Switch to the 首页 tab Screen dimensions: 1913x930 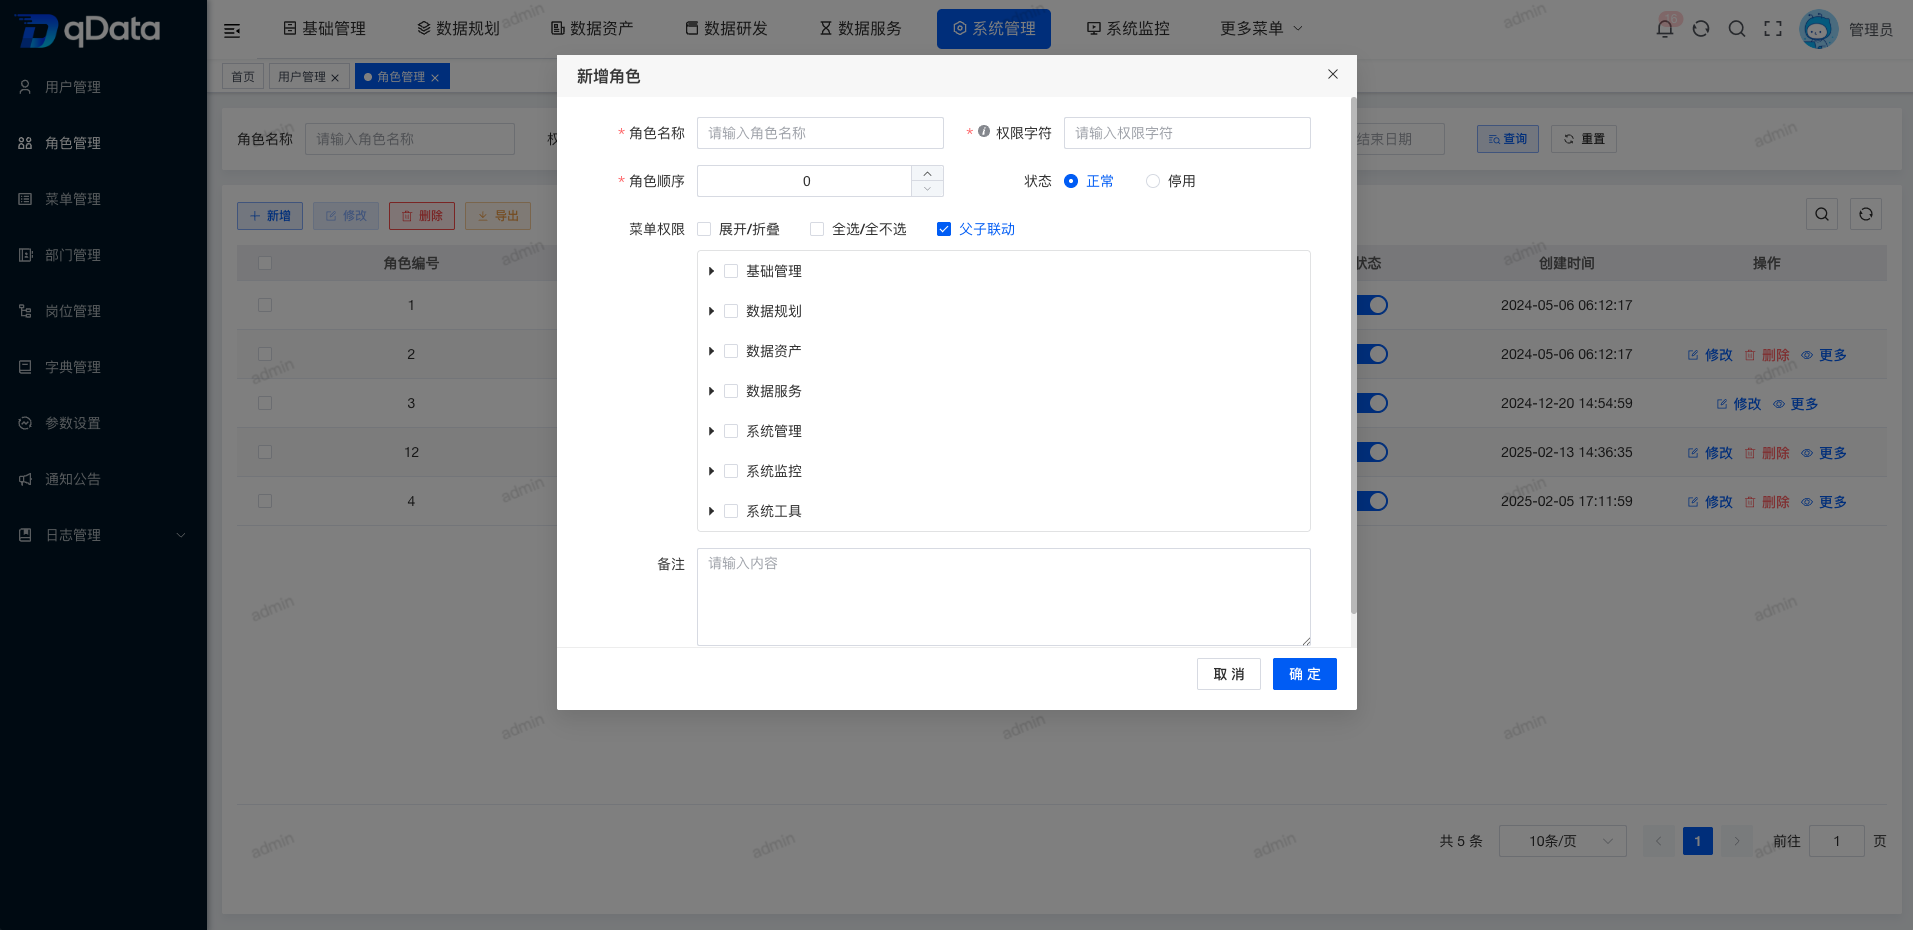(243, 77)
